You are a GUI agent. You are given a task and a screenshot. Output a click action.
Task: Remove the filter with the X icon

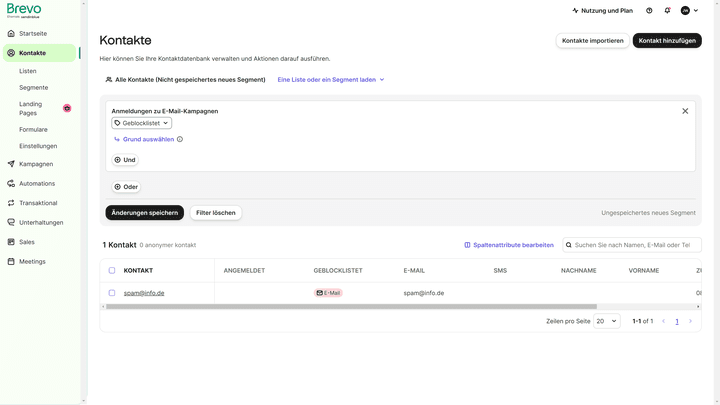[x=685, y=111]
